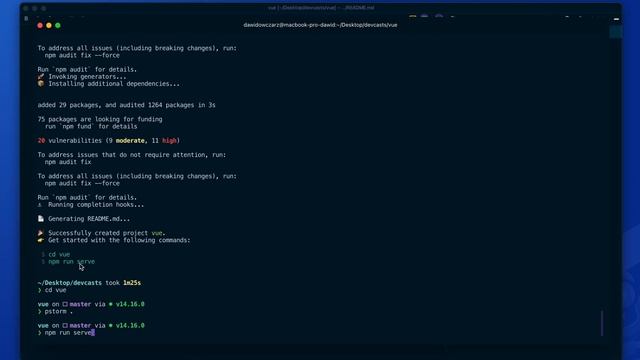Image resolution: width=640 pixels, height=360 pixels.
Task: Click the yellow minimize button of the terminal
Action: tap(49, 25)
